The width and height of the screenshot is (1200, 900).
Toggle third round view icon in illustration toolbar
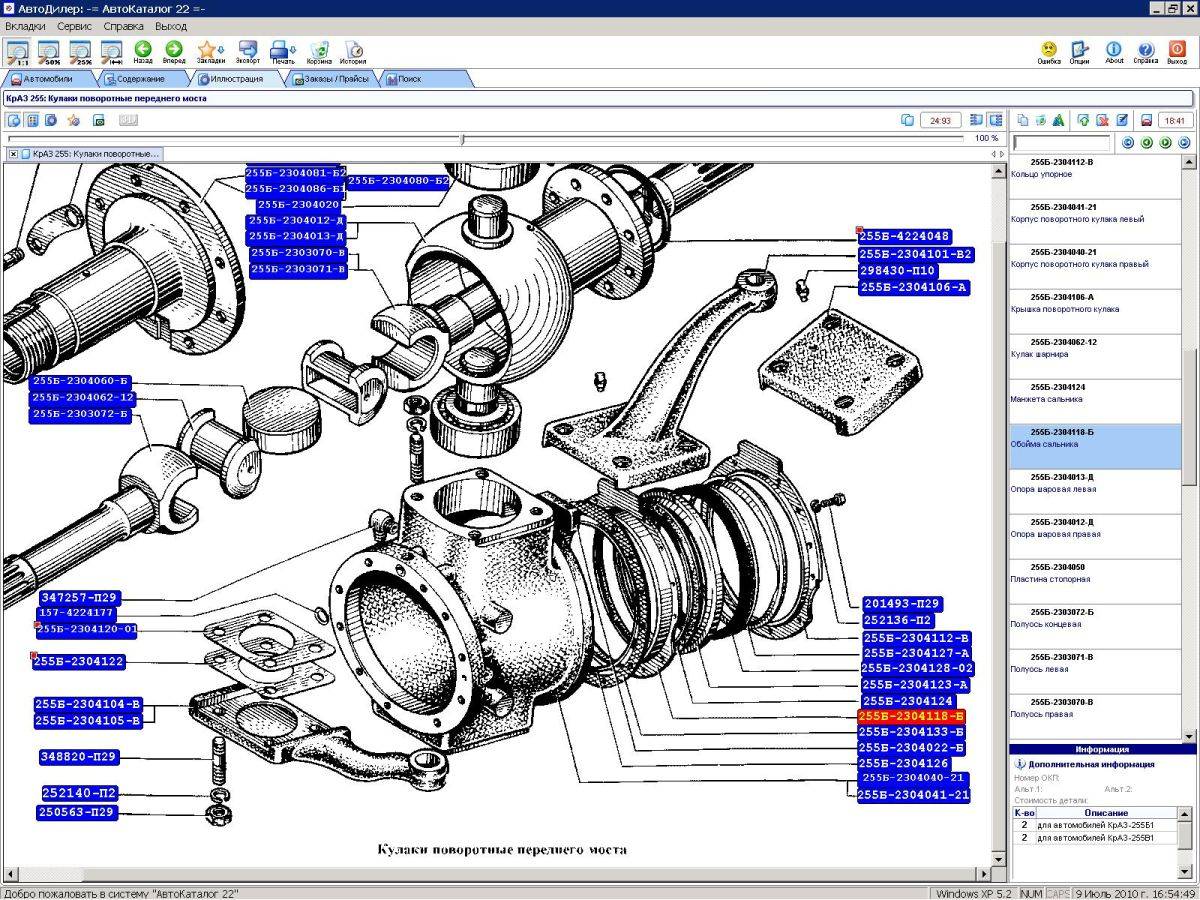(x=51, y=120)
